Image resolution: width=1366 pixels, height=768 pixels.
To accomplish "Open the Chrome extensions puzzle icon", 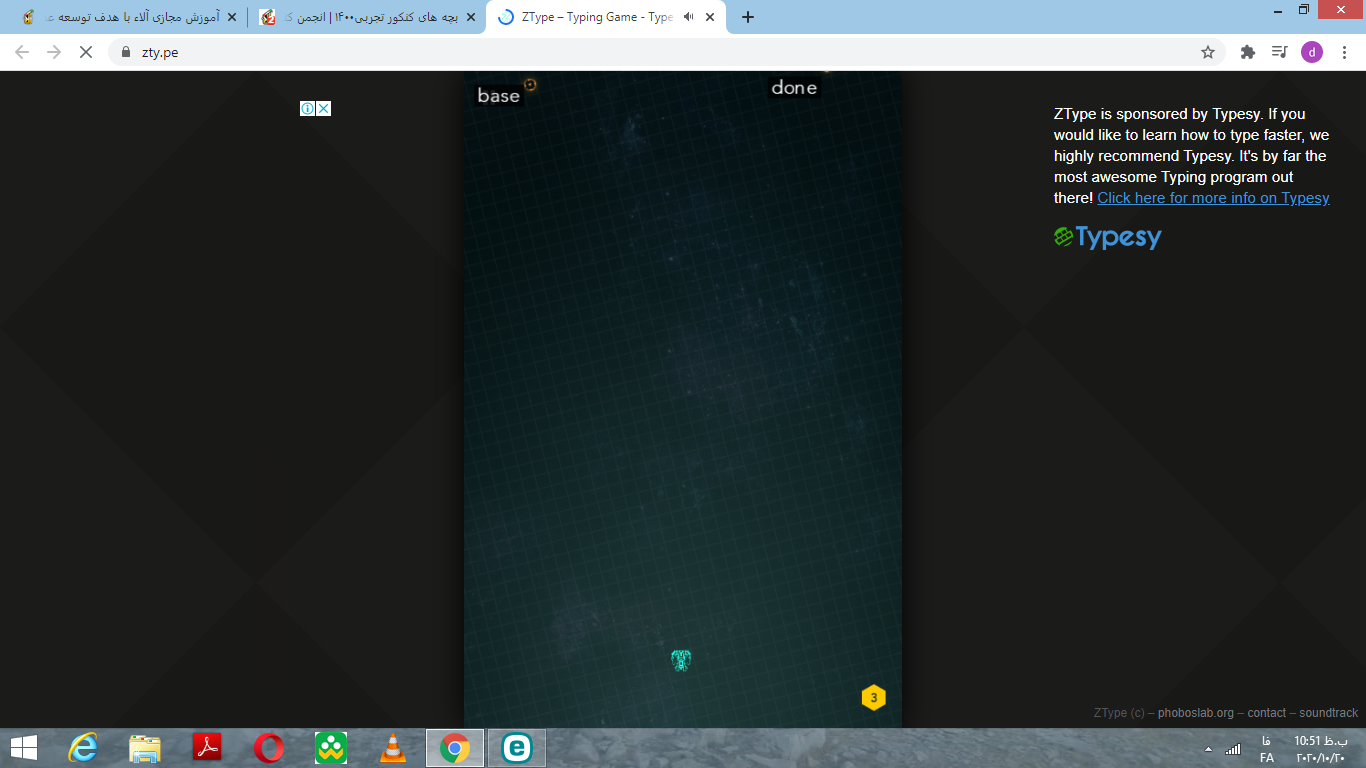I will coord(1247,52).
